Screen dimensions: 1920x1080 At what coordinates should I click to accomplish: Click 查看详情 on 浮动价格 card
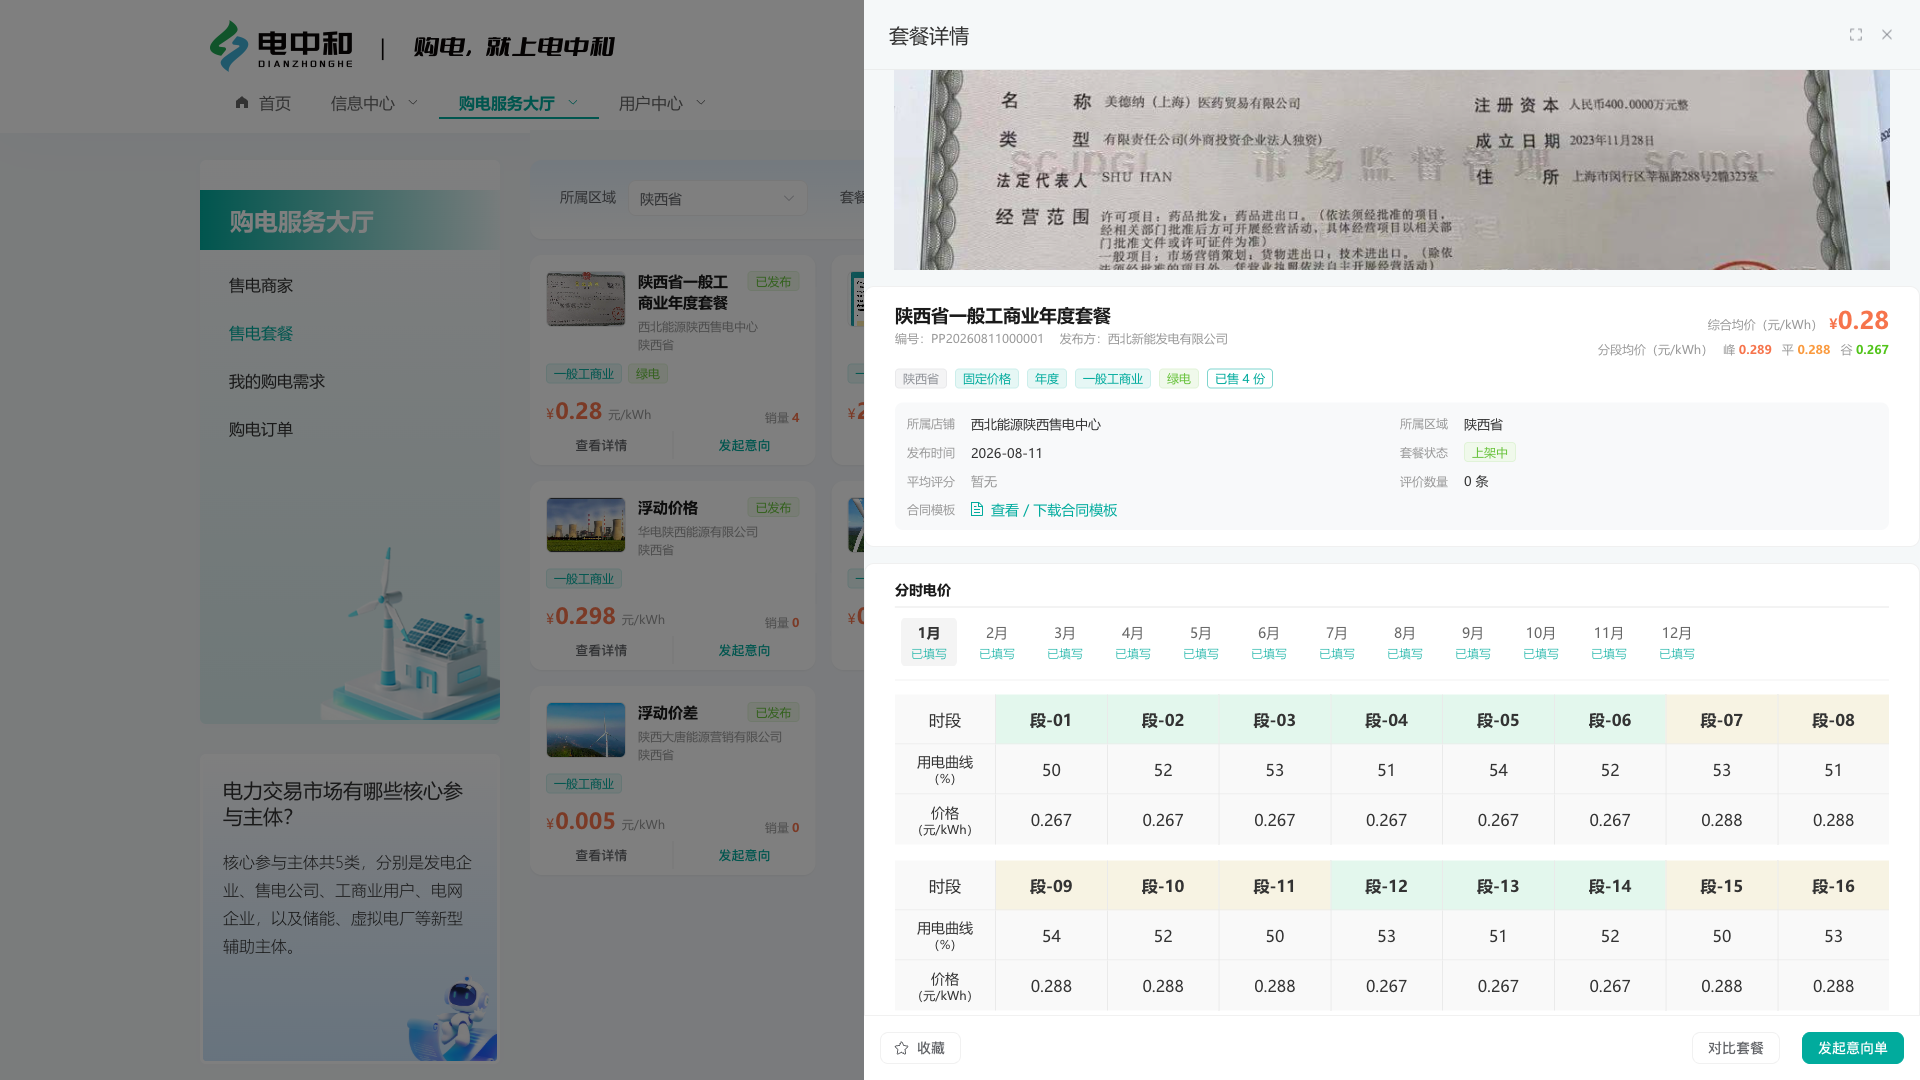(x=601, y=651)
